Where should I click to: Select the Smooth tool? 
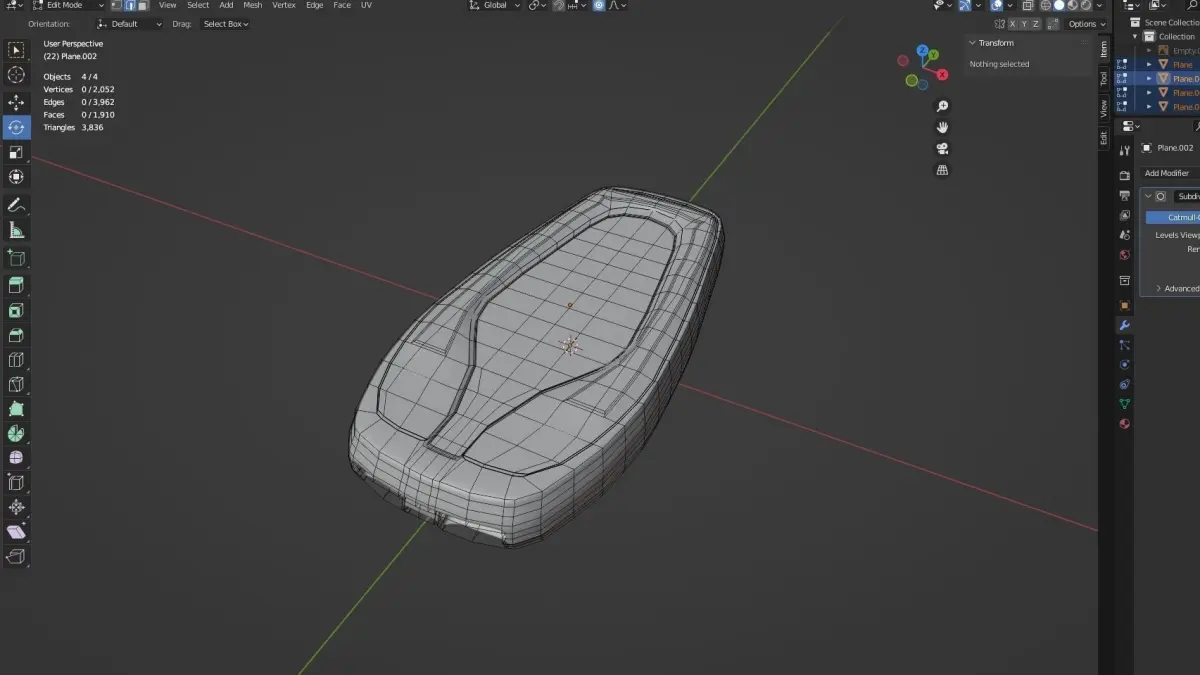[x=16, y=458]
